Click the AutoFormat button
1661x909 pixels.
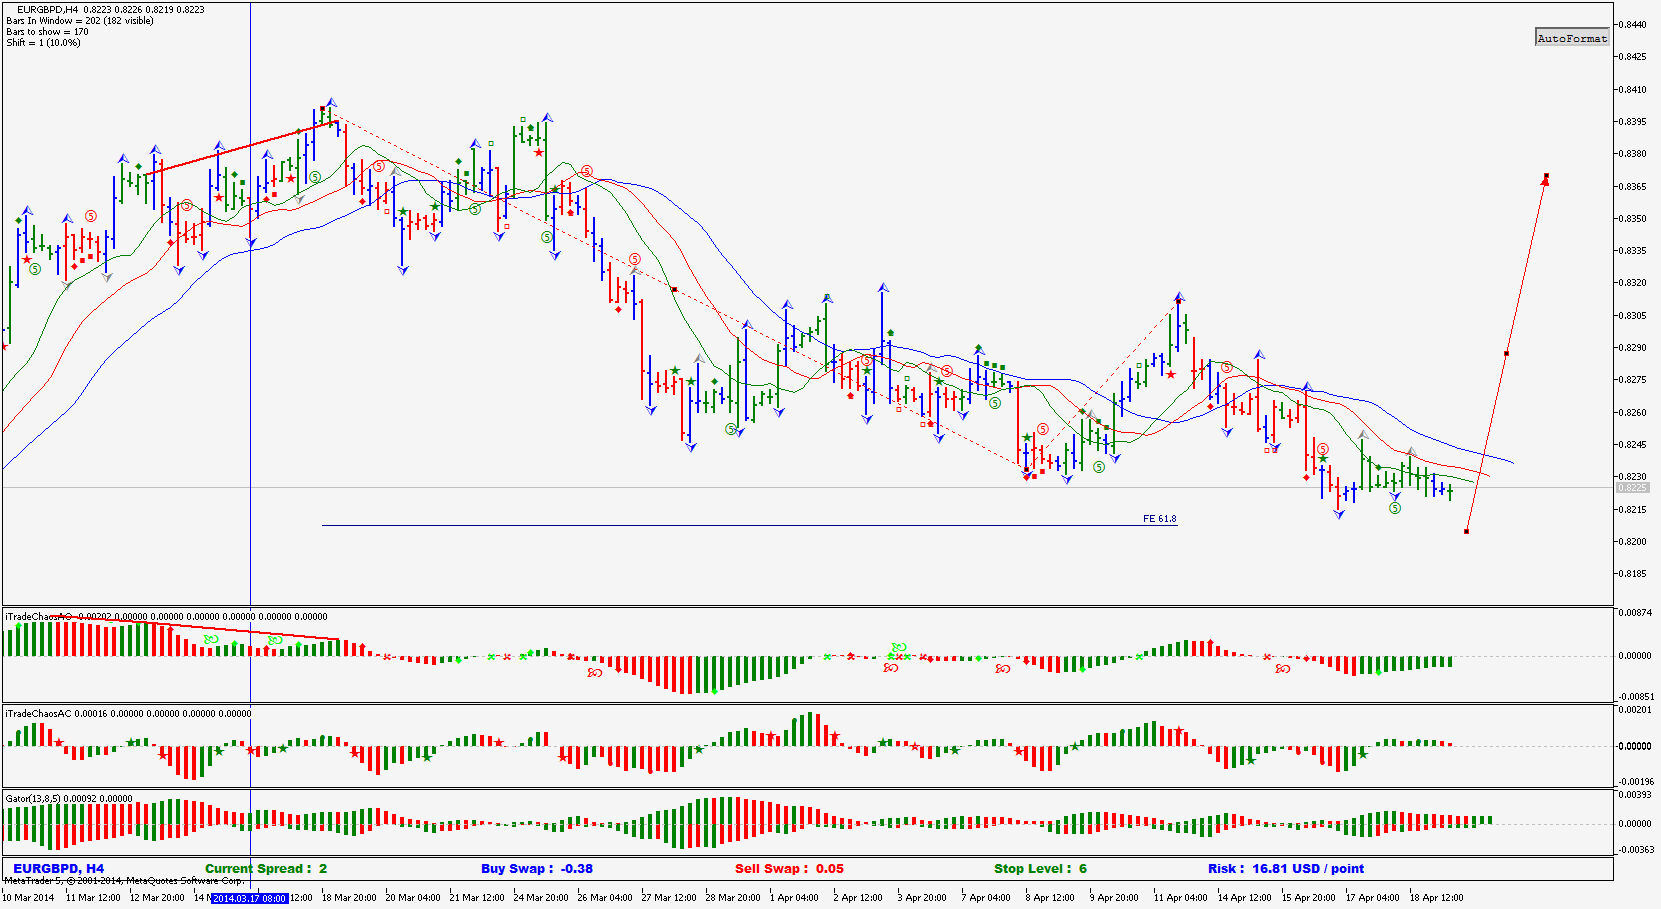tap(1573, 37)
